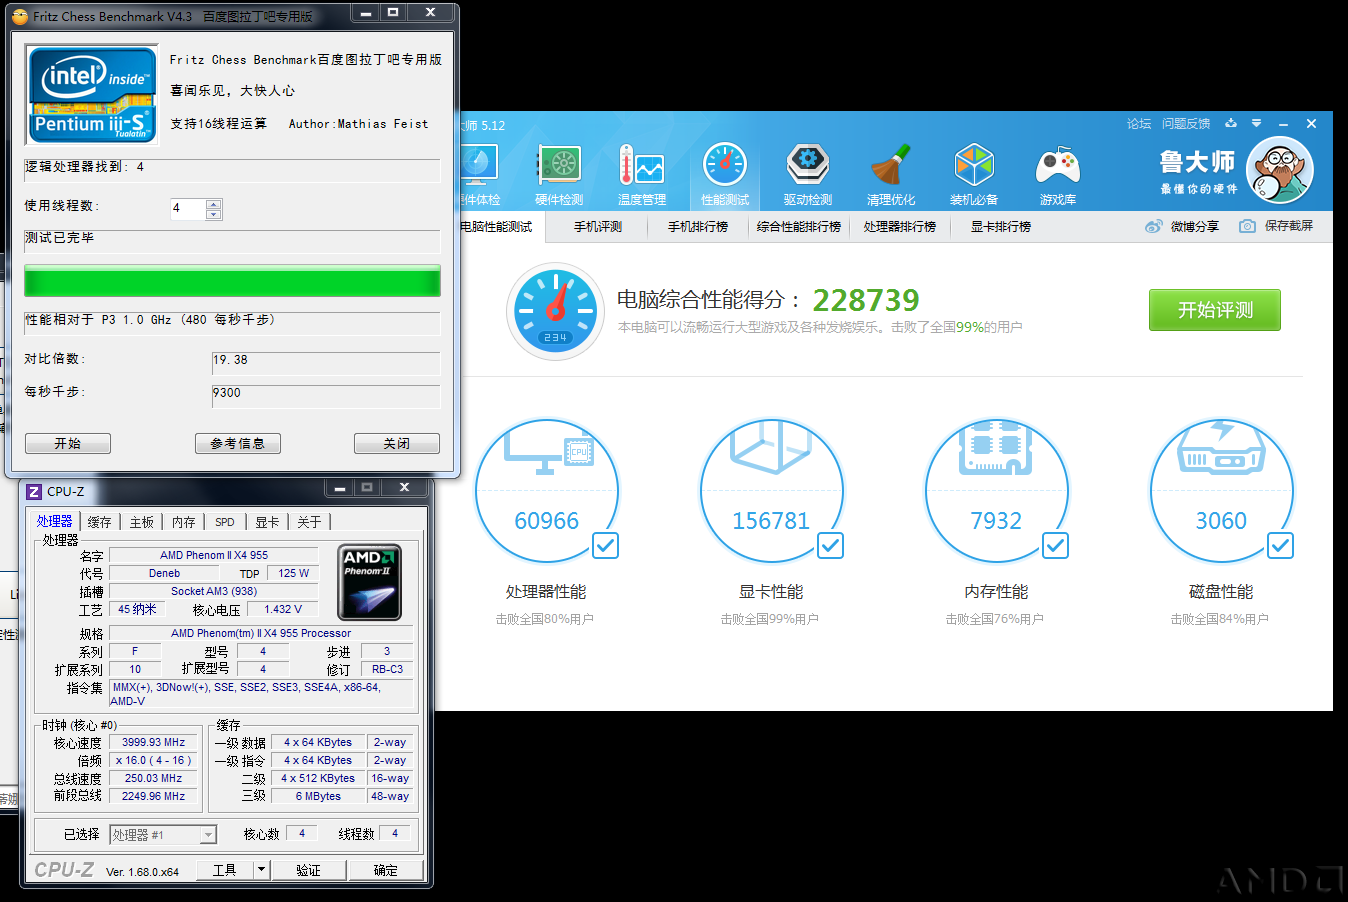Click the 对比倍数 field showing 19.38

[326, 363]
